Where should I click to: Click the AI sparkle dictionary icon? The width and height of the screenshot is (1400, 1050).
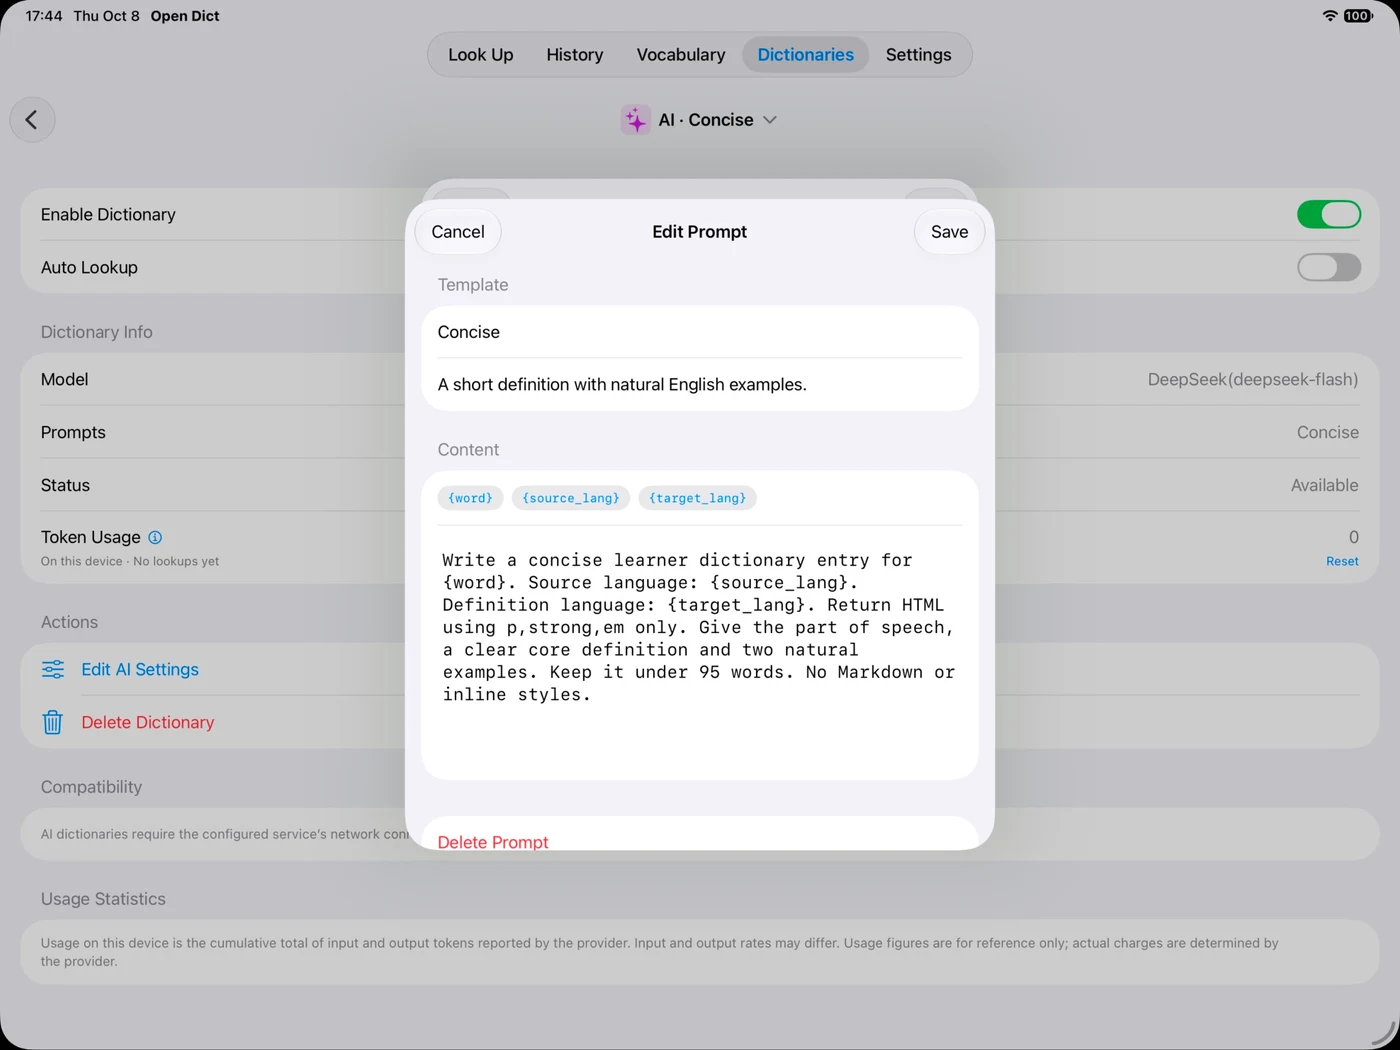pos(635,120)
